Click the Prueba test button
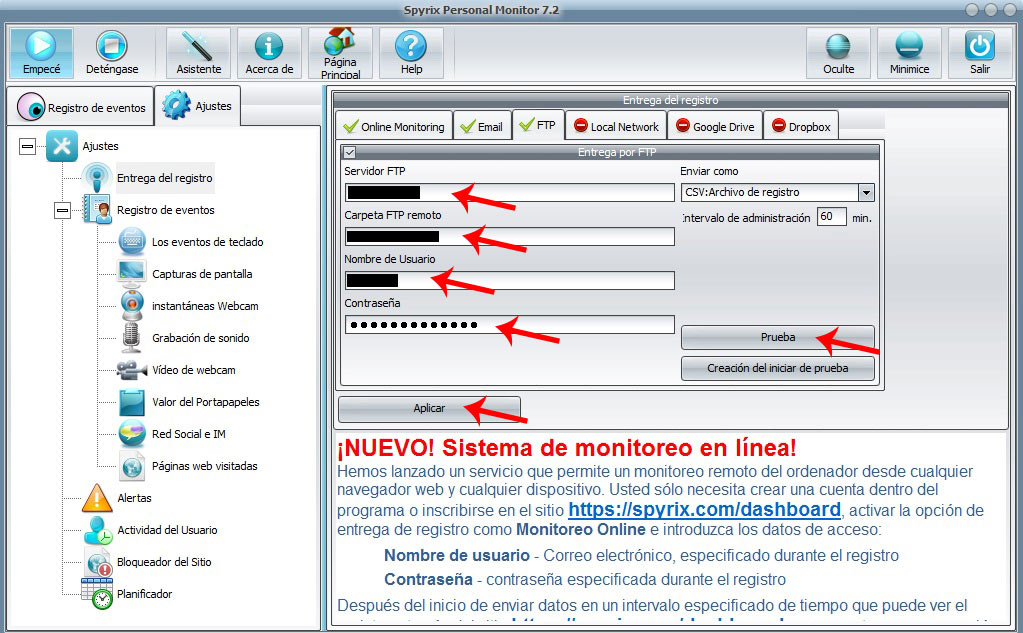This screenshot has width=1023, height=633. [778, 337]
